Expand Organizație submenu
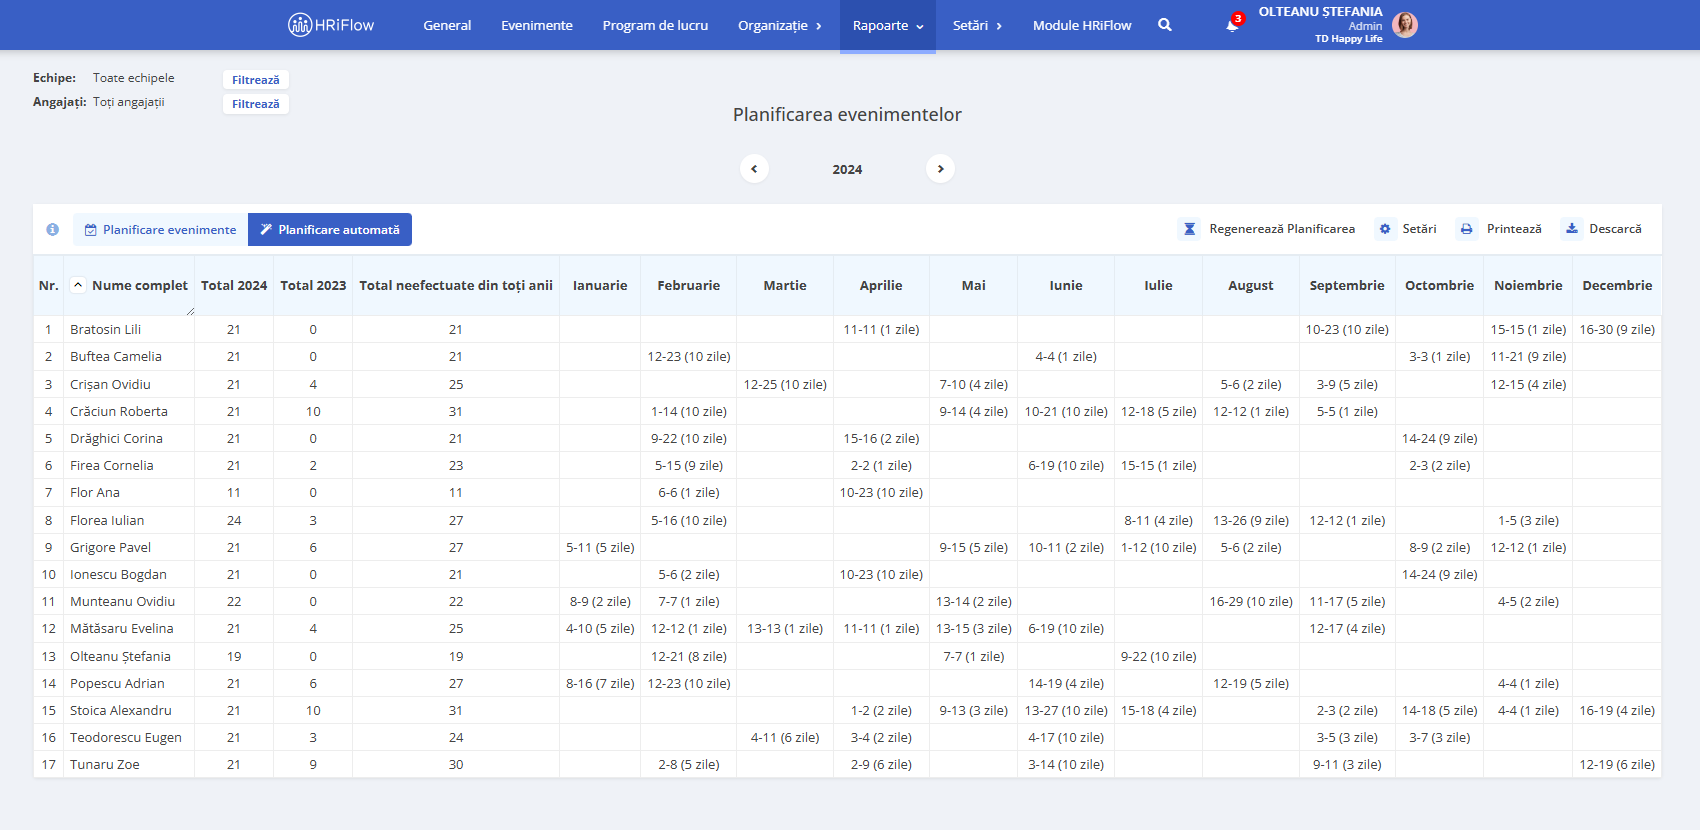Screen dimensions: 1700x830 coord(780,25)
